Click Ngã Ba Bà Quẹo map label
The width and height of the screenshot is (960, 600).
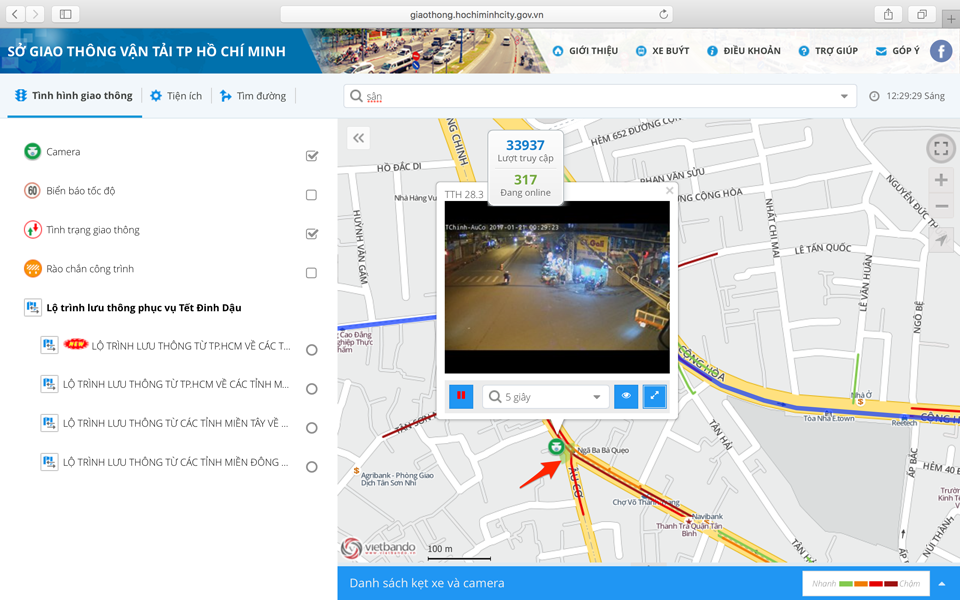(x=603, y=450)
